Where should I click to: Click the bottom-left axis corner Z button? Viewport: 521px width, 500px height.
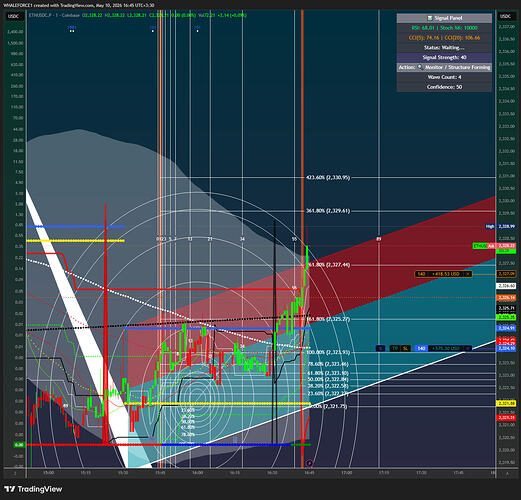(x=15, y=473)
